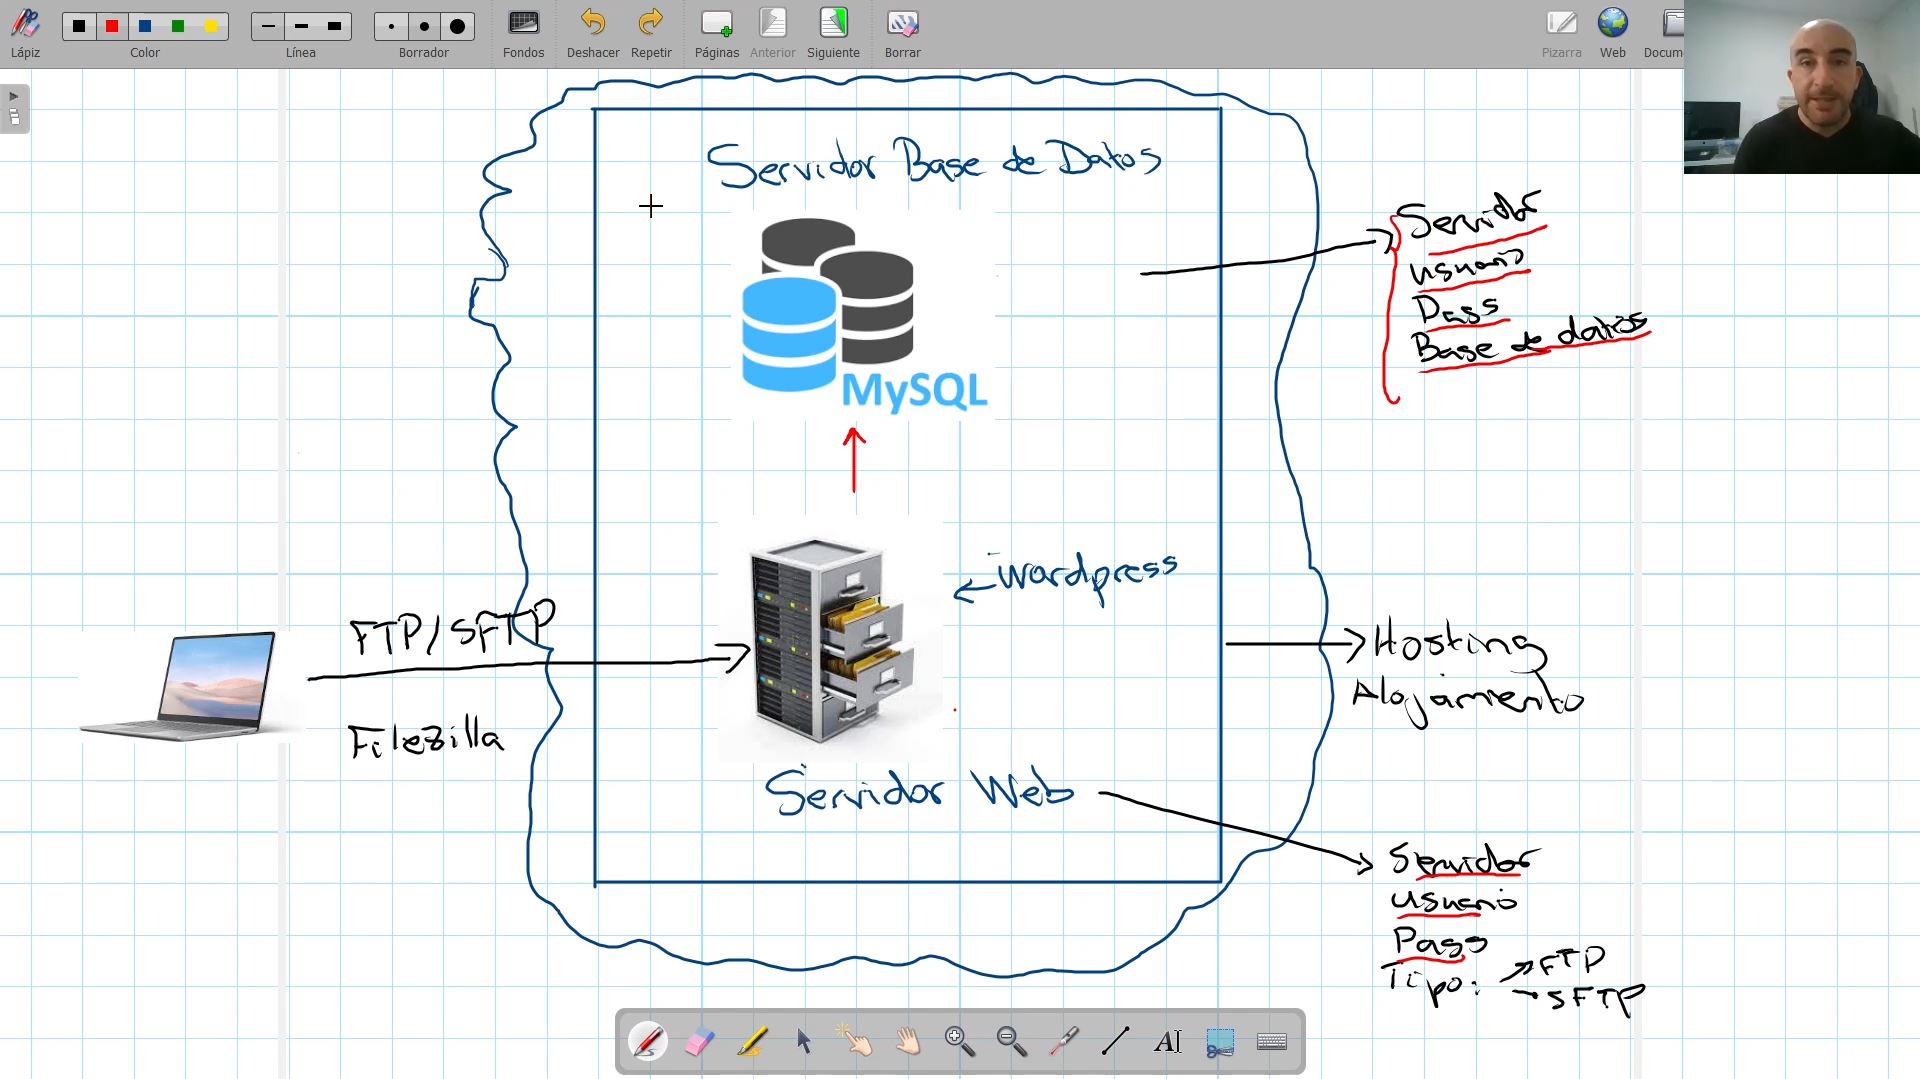This screenshot has width=1920, height=1079.
Task: Expand the left side panel tab
Action: (x=14, y=108)
